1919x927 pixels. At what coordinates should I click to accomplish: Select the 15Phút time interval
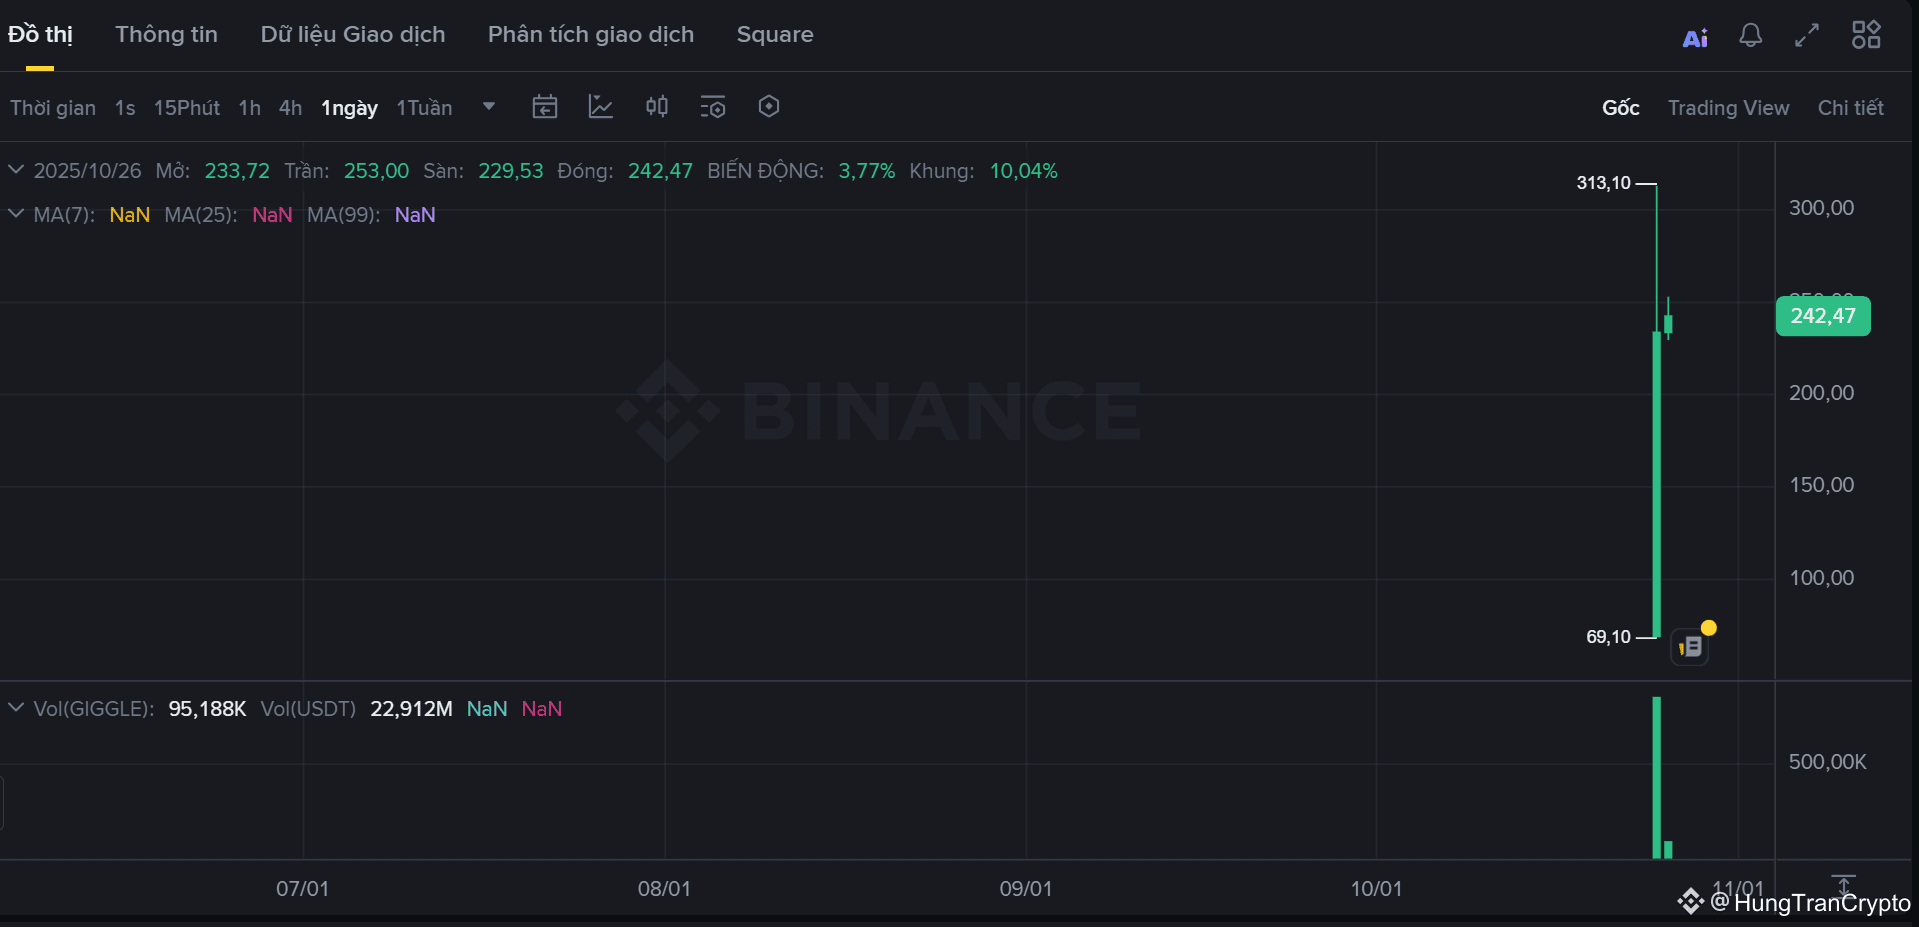186,108
